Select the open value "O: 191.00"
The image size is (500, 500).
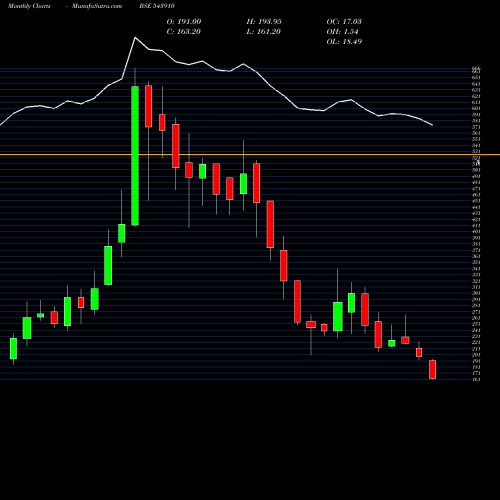pos(184,22)
